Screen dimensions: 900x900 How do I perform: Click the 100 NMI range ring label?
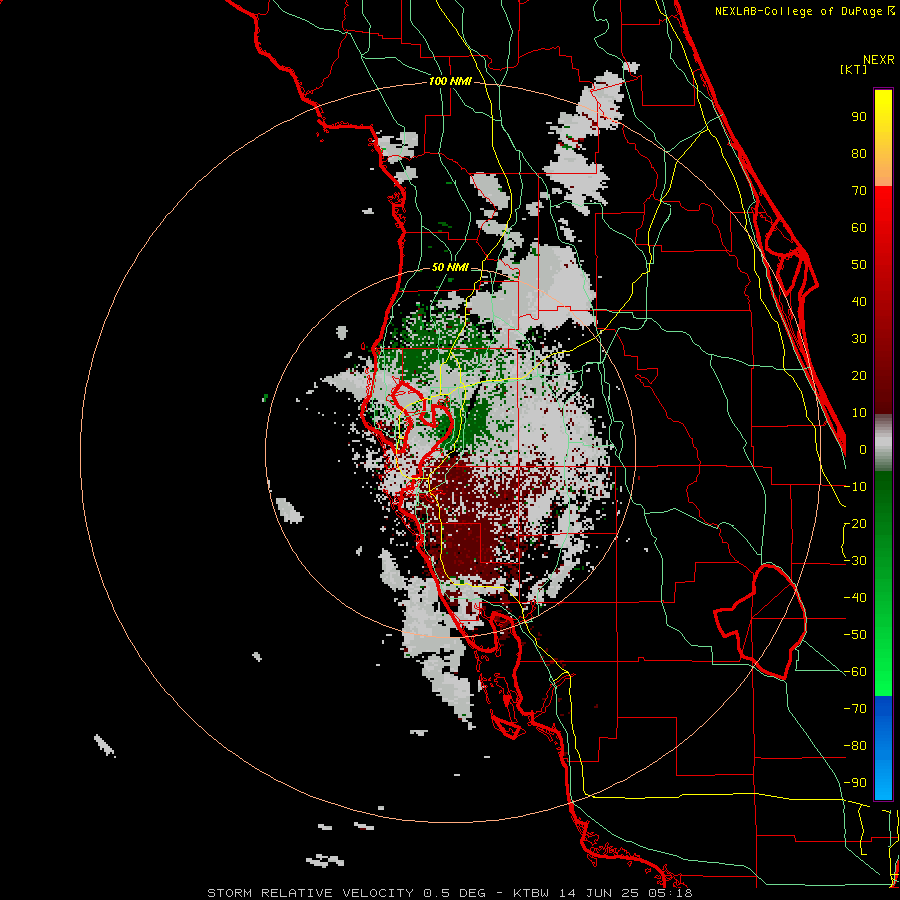[450, 82]
